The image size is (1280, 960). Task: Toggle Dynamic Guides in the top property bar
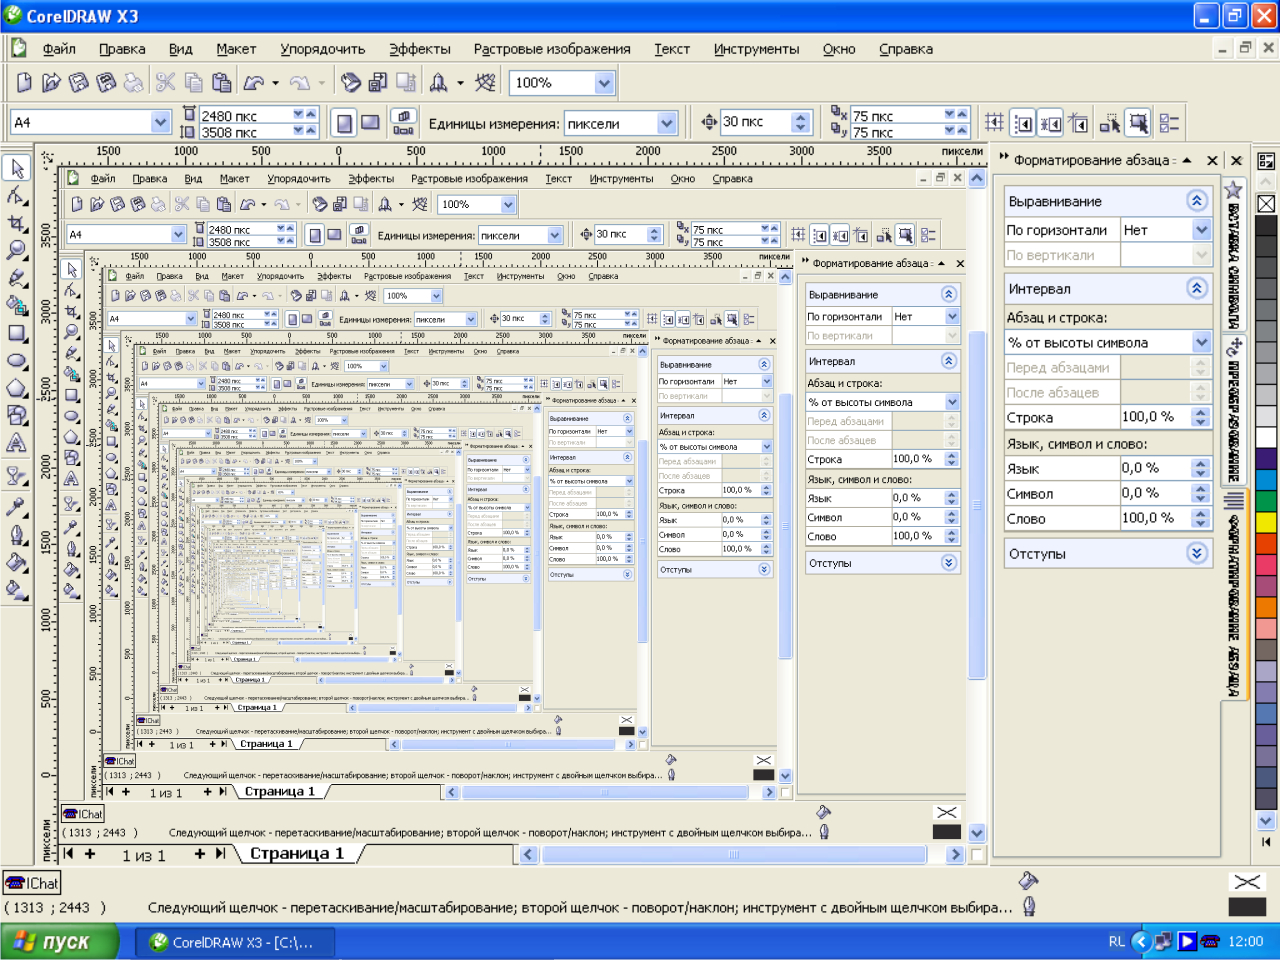[x=1078, y=123]
